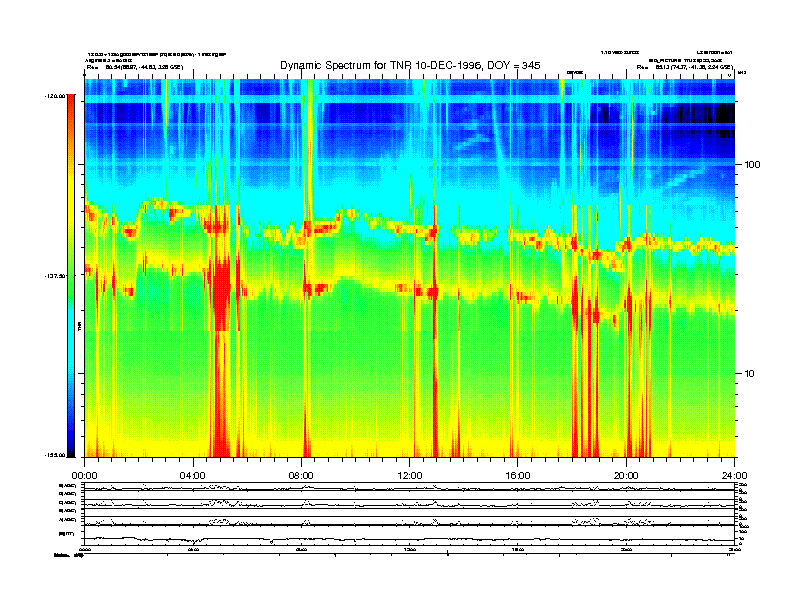This screenshot has width=792, height=612.
Task: Click the 04:00 time axis label
Action: [193, 476]
